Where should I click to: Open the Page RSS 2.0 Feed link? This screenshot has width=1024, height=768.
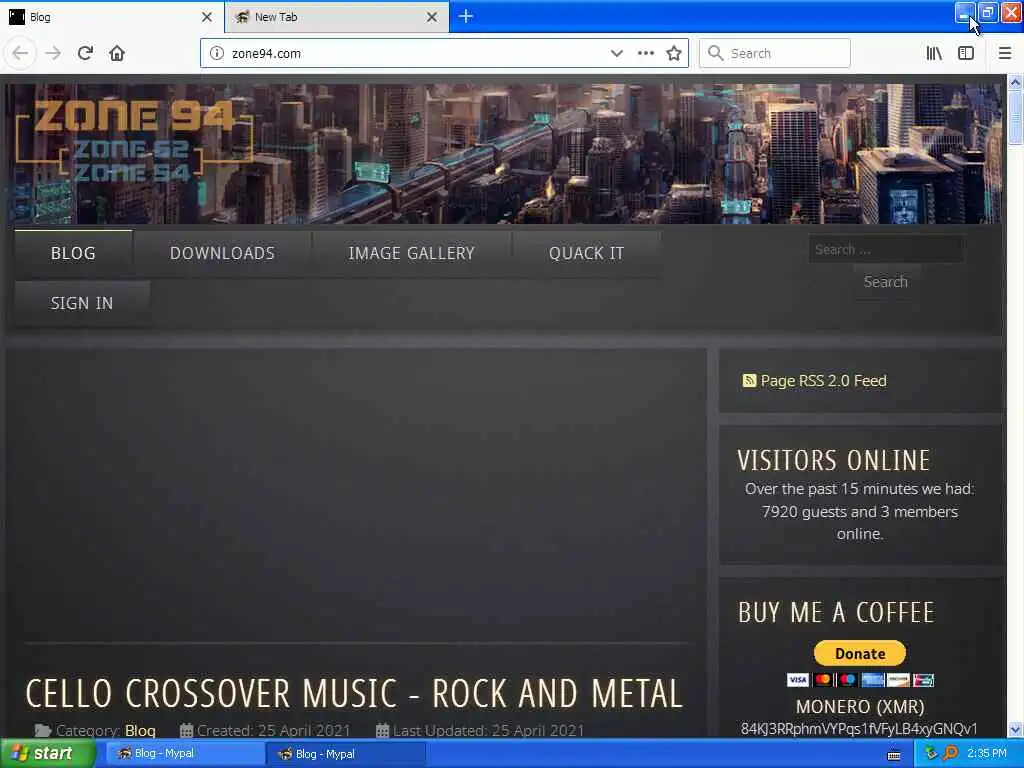point(824,380)
